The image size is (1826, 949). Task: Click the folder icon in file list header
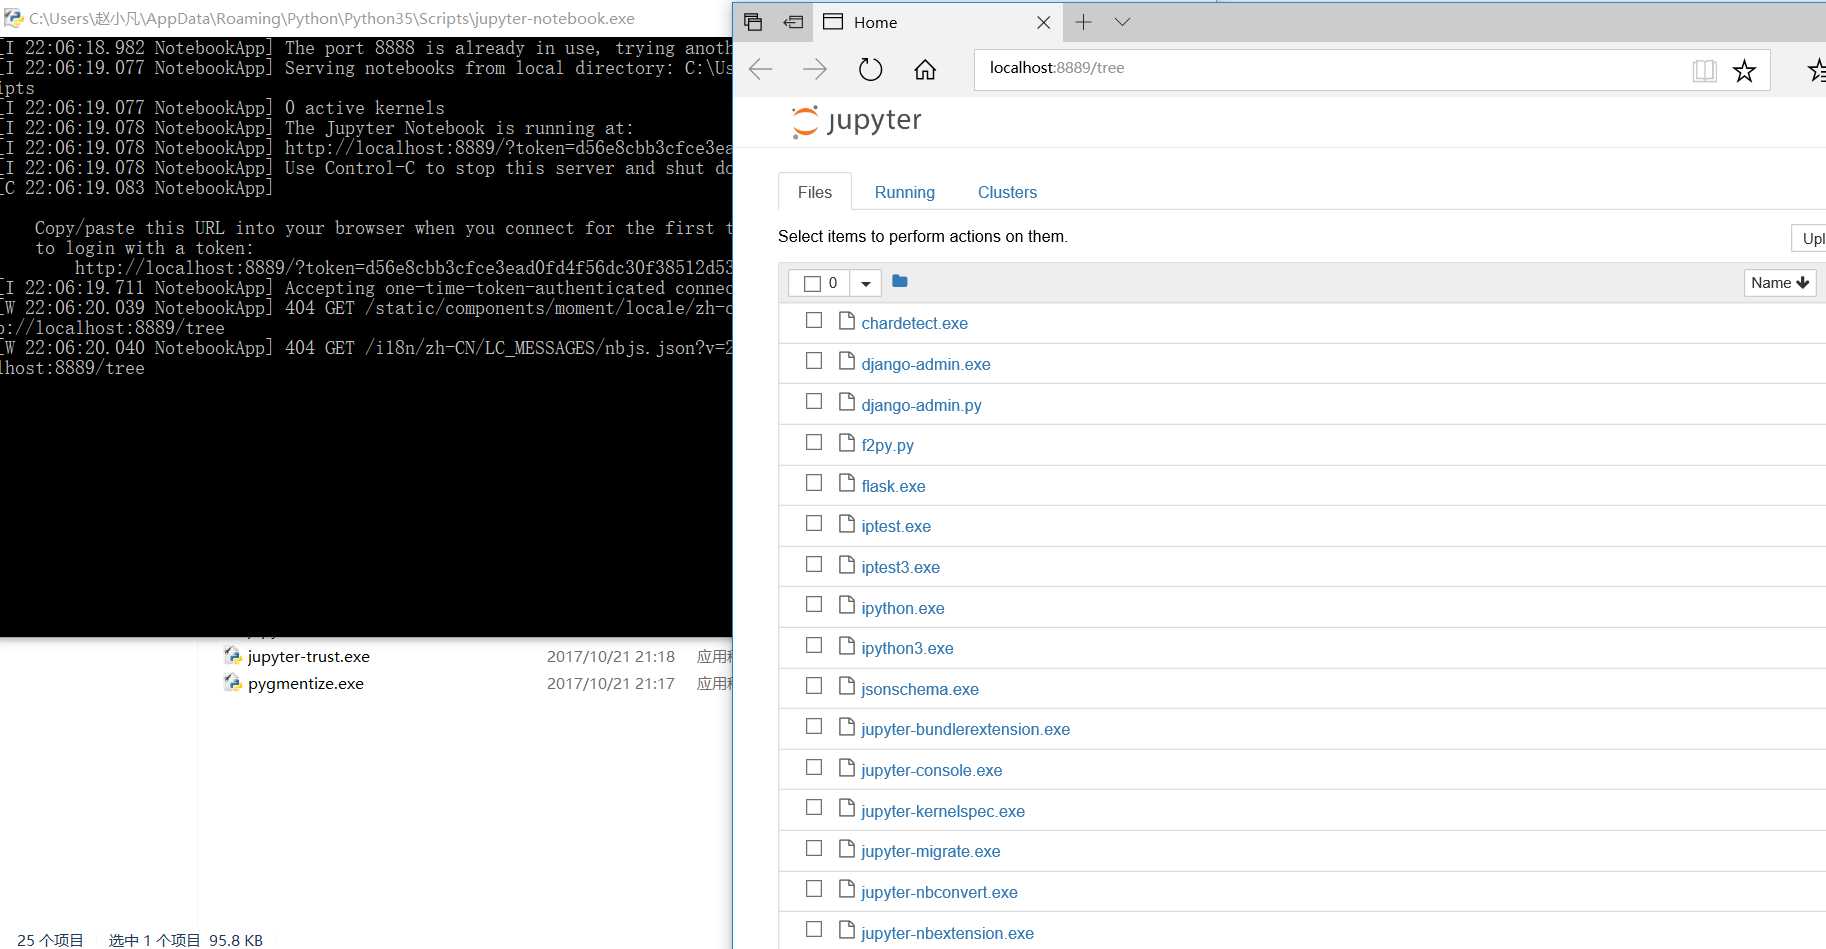(900, 282)
